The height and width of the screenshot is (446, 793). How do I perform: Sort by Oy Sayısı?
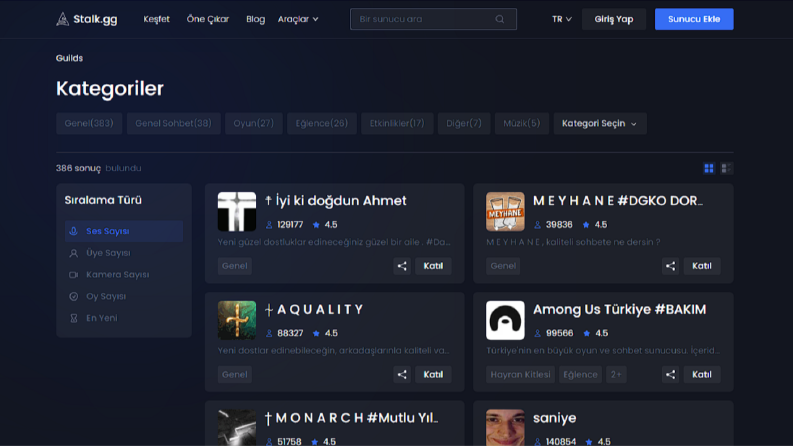point(124,296)
